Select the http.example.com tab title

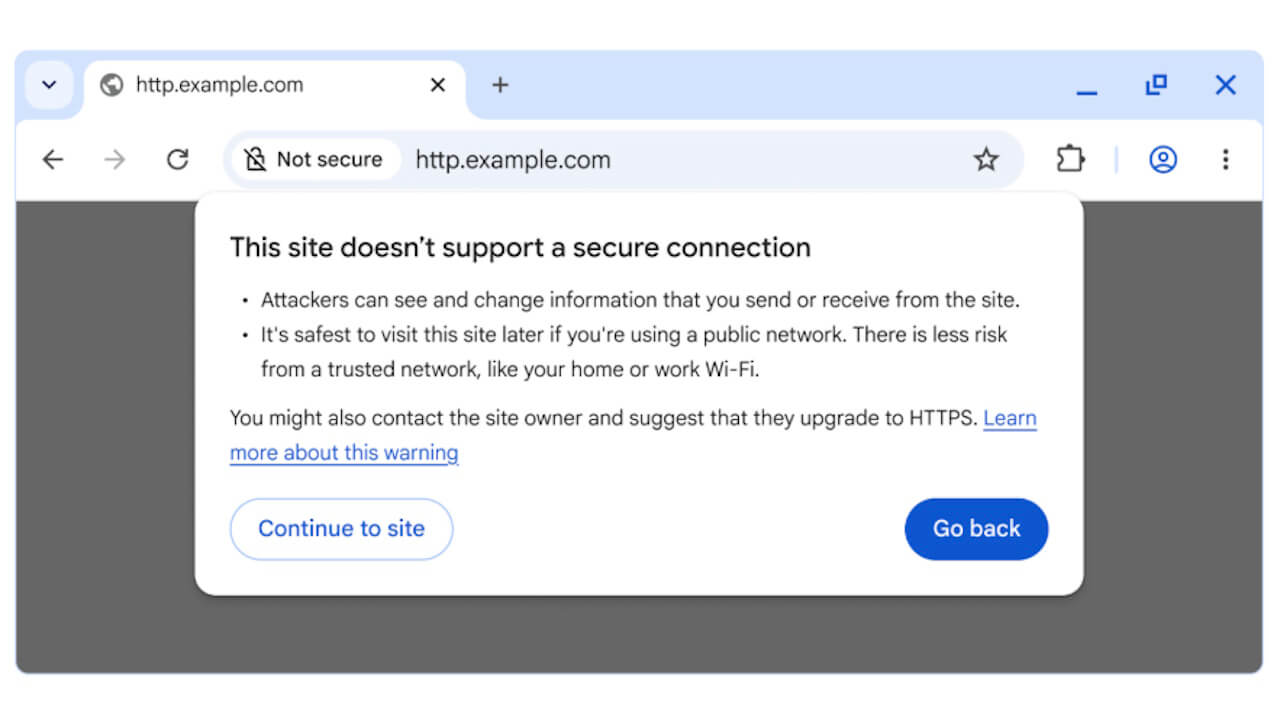point(219,85)
